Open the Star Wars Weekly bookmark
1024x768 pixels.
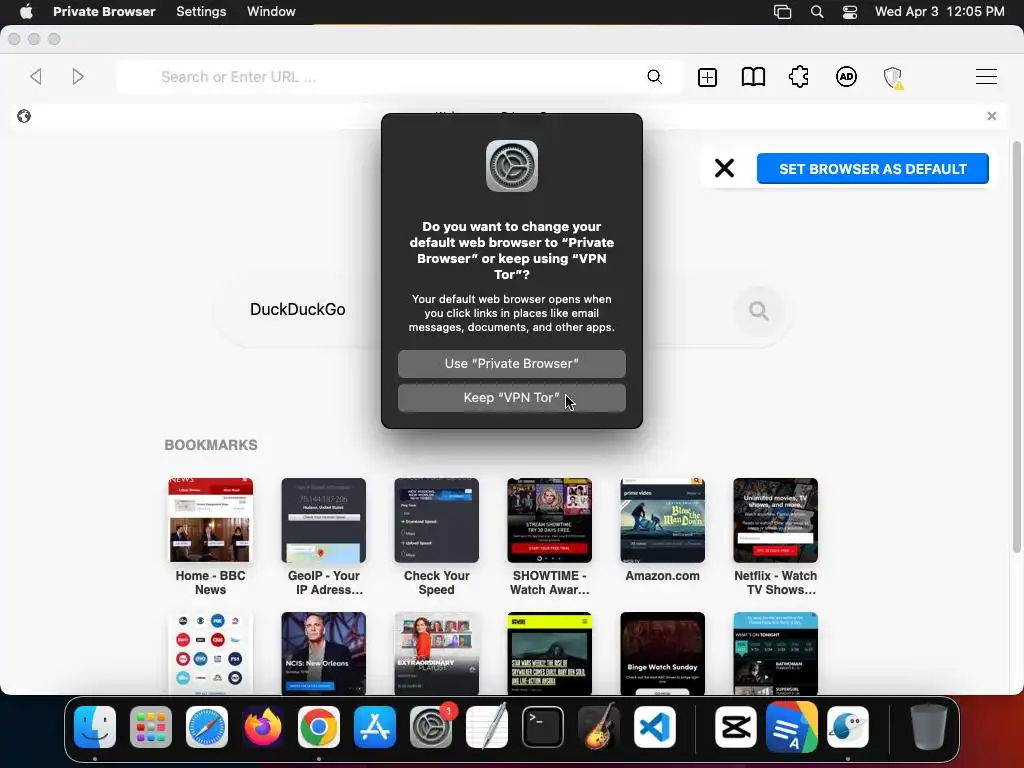point(549,653)
